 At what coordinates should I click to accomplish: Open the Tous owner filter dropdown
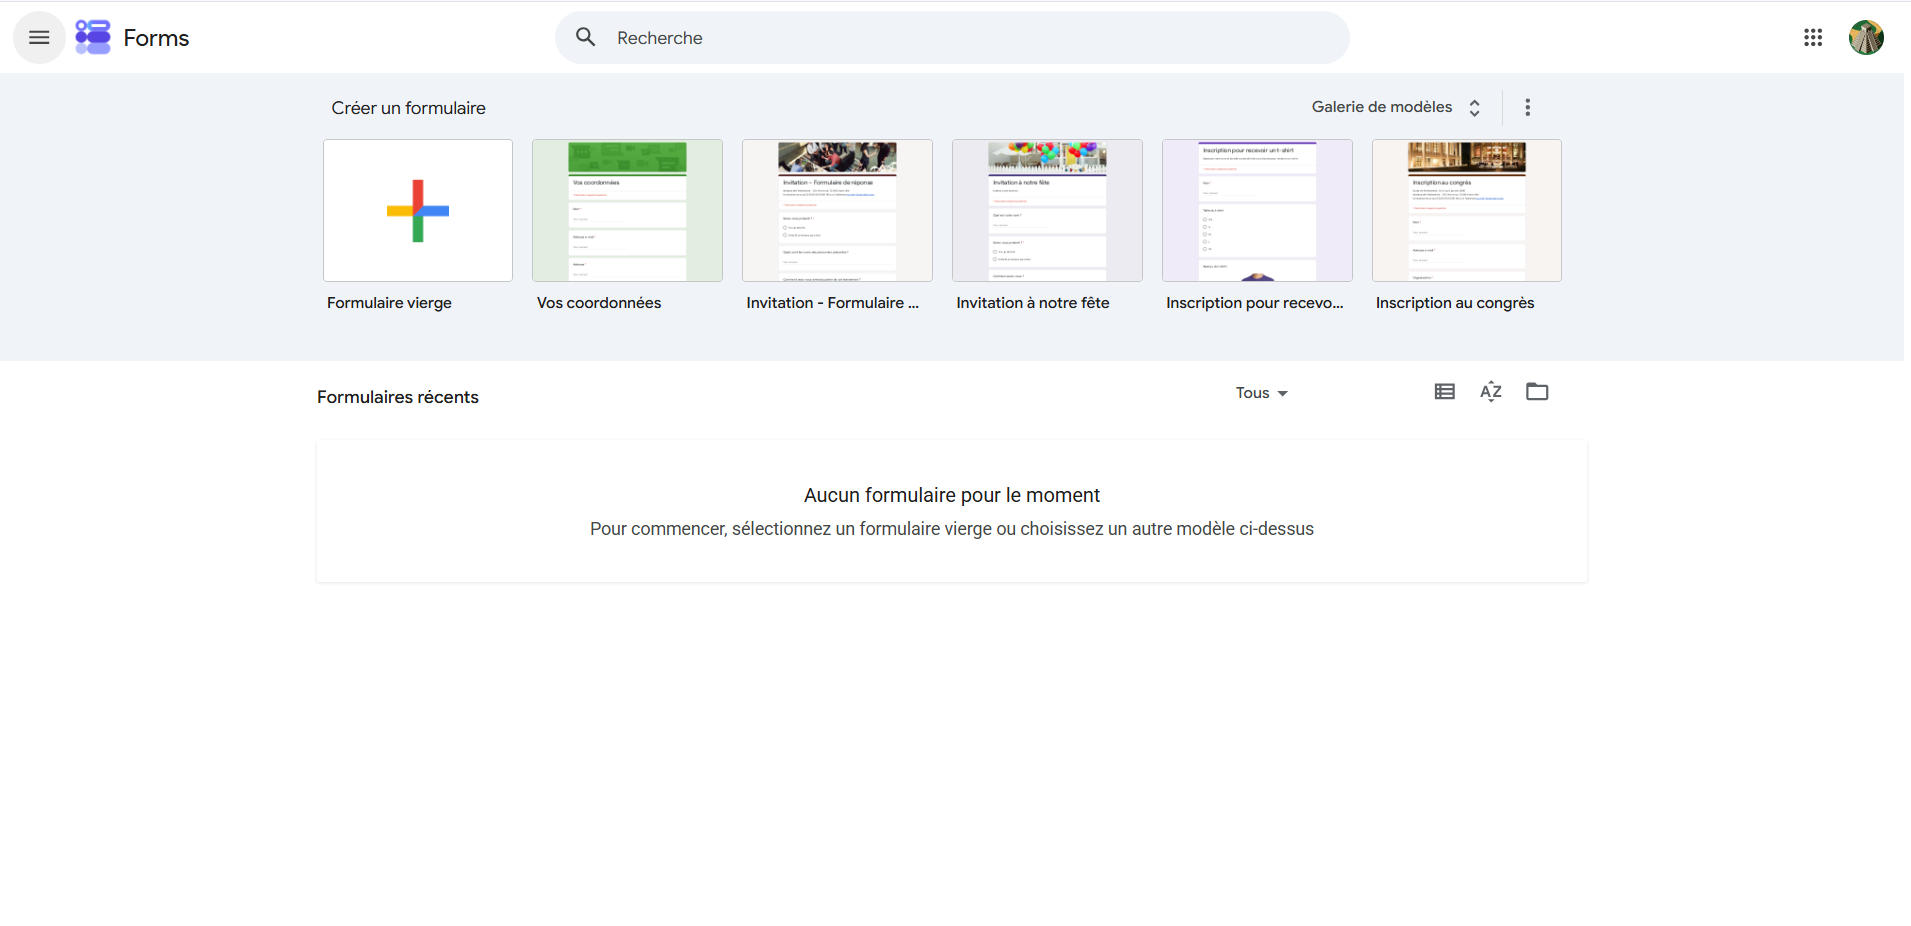pos(1261,393)
